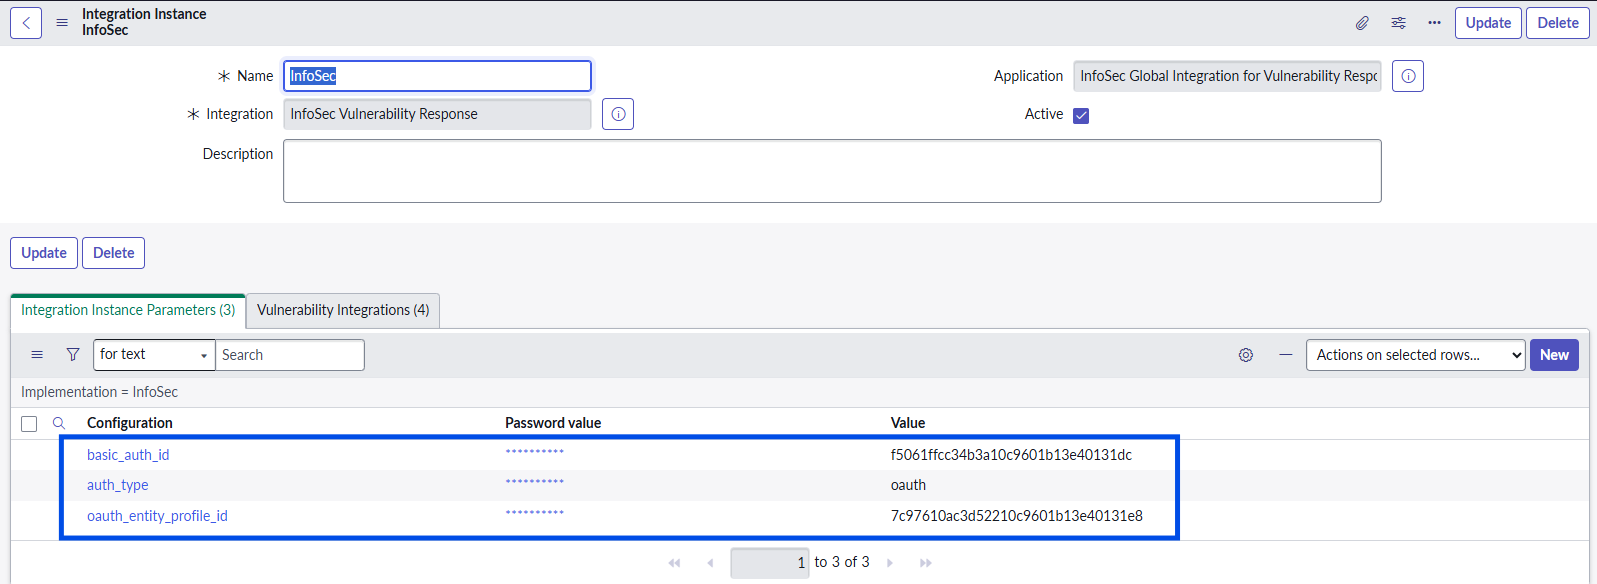Click the header Delete button

[1558, 23]
